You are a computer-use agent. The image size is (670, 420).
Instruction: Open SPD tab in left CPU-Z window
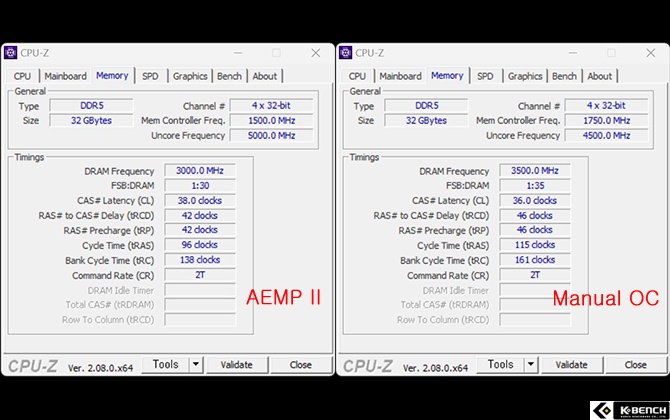150,76
